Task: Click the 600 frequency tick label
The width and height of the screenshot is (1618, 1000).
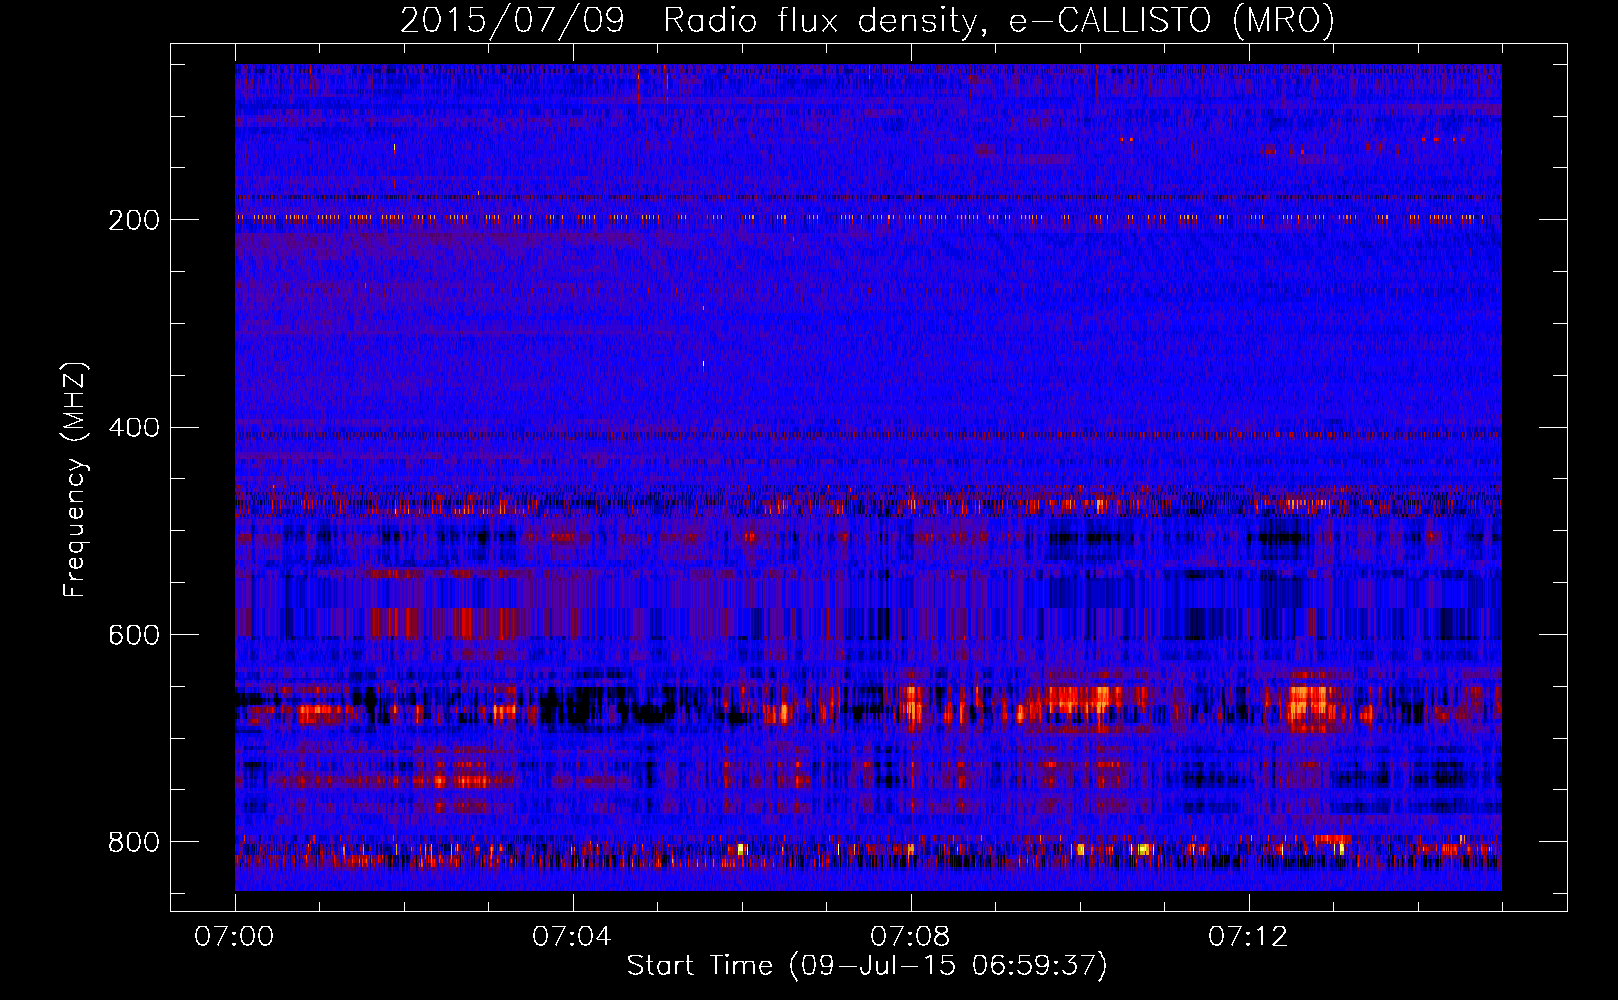Action: [134, 635]
